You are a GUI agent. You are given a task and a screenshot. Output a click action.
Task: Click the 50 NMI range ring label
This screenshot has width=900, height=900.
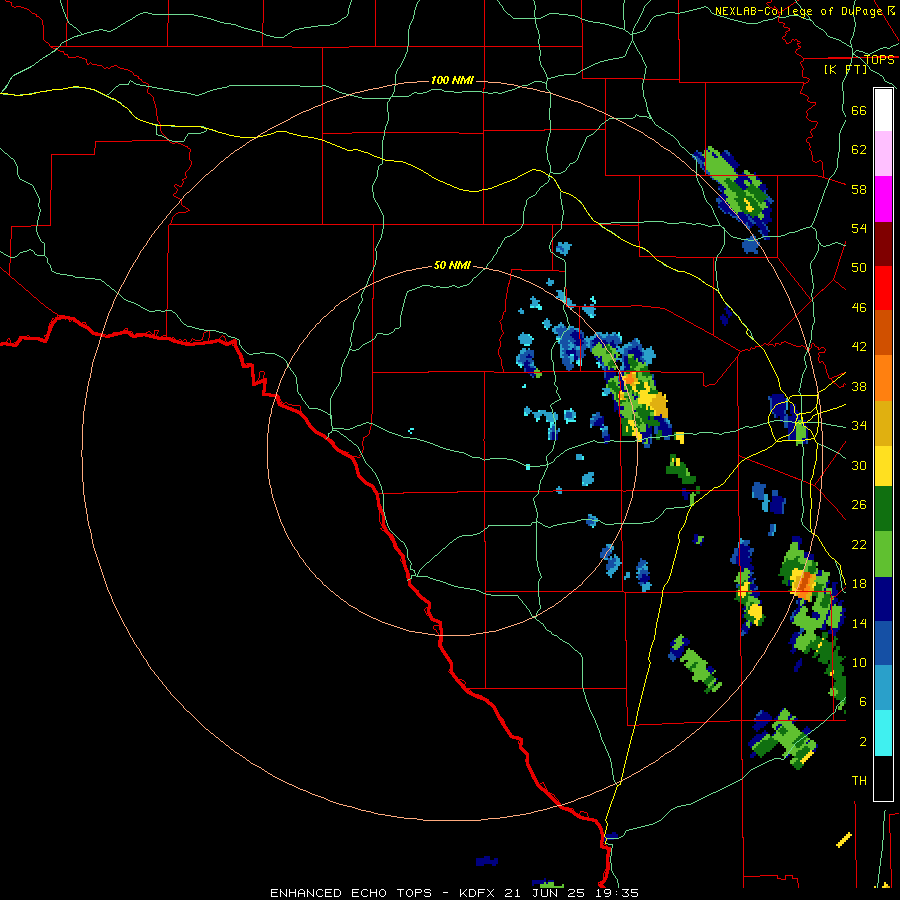[452, 265]
